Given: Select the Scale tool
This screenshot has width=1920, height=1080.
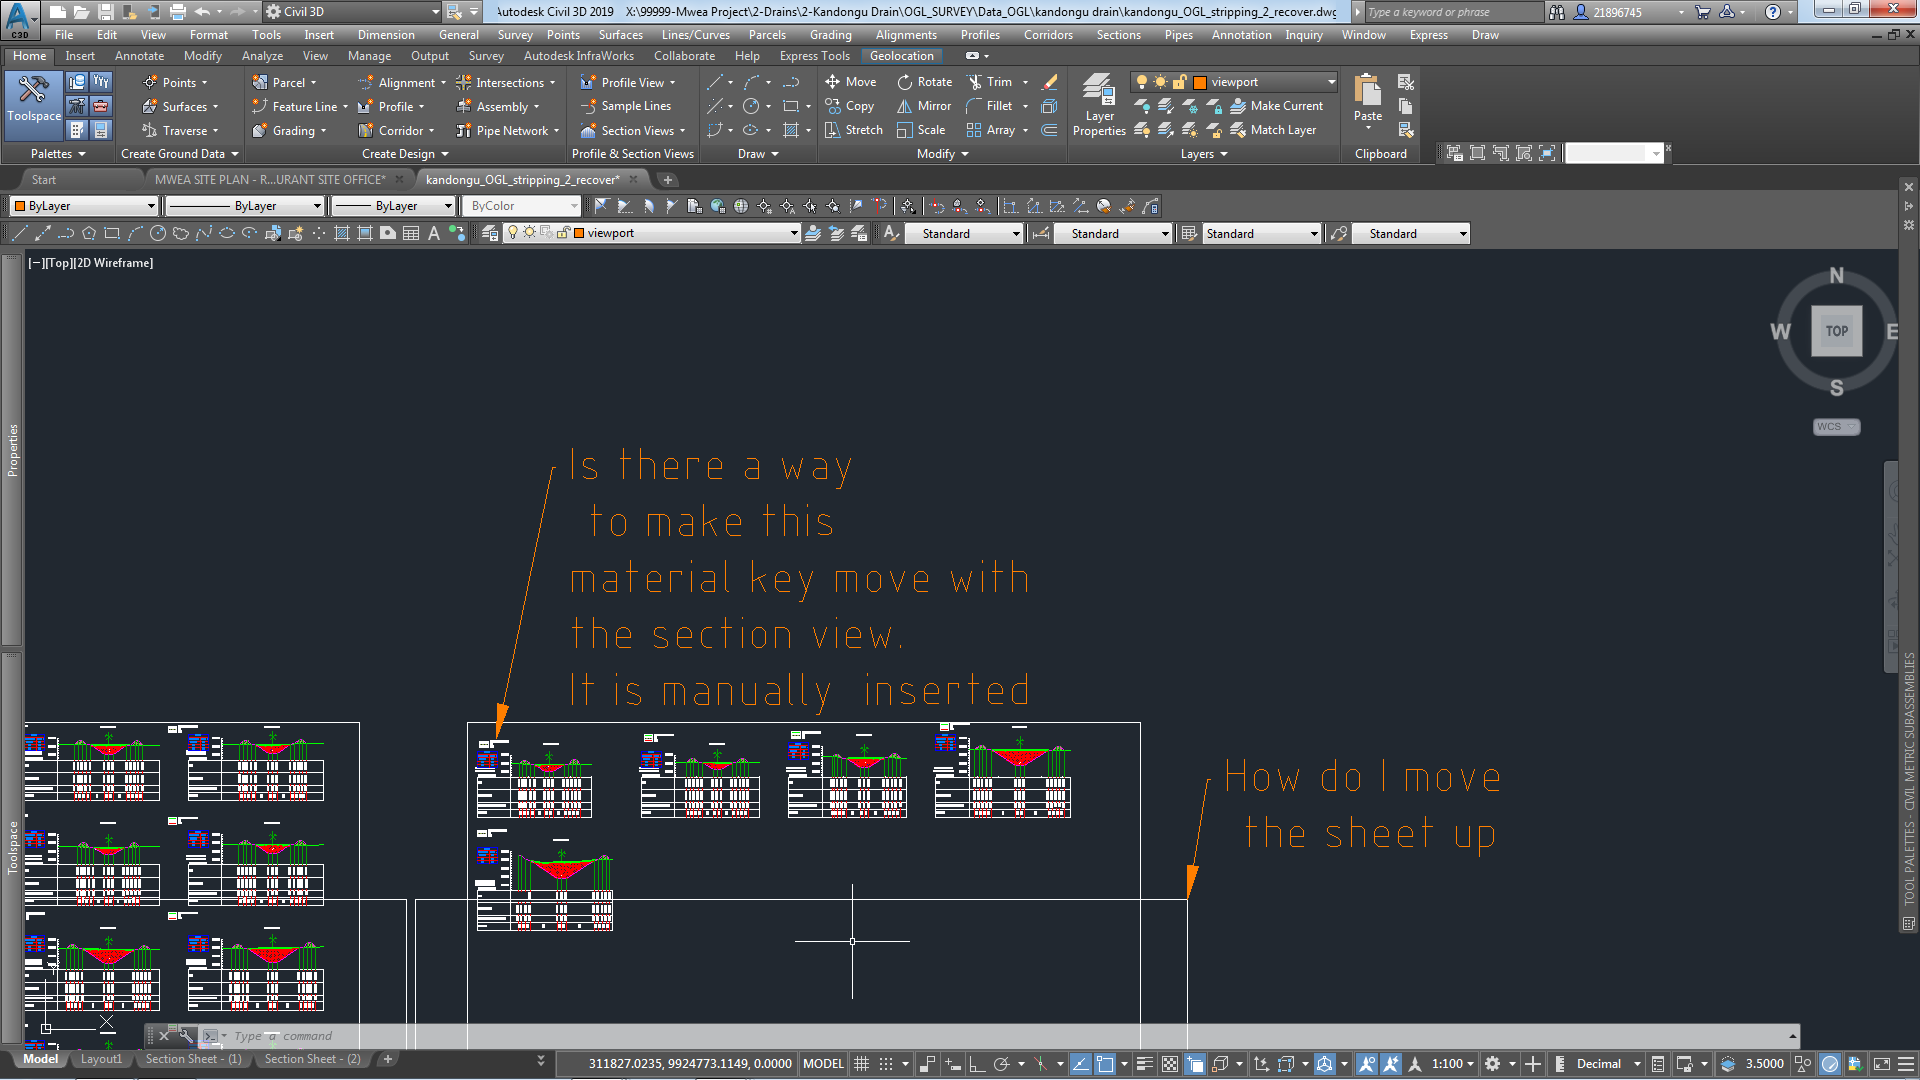Looking at the screenshot, I should click(921, 130).
